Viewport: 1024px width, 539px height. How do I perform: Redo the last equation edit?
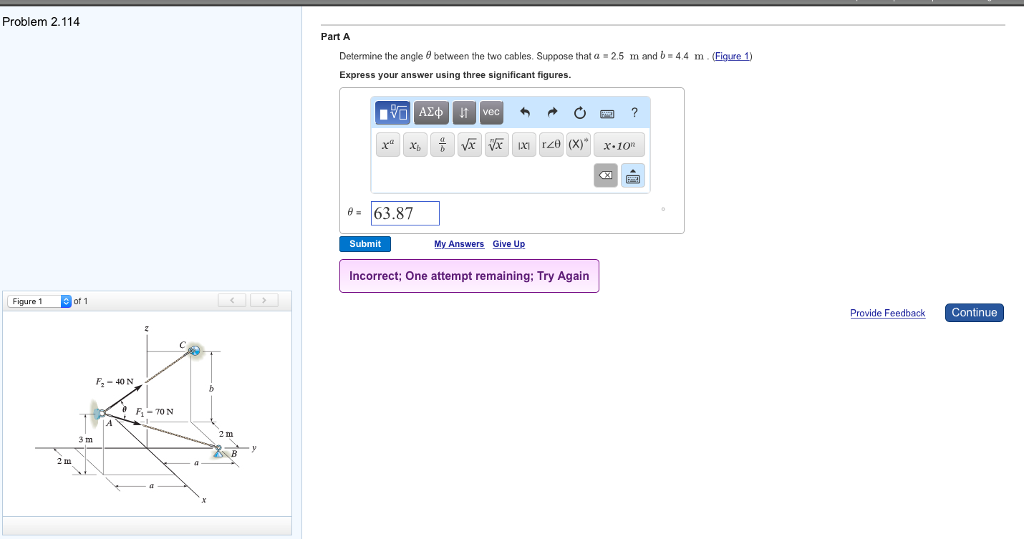tap(552, 112)
